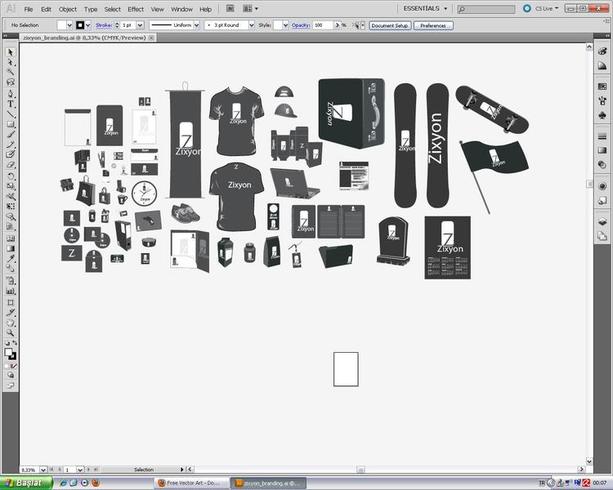
Task: Click the help search field
Action: [x=486, y=9]
